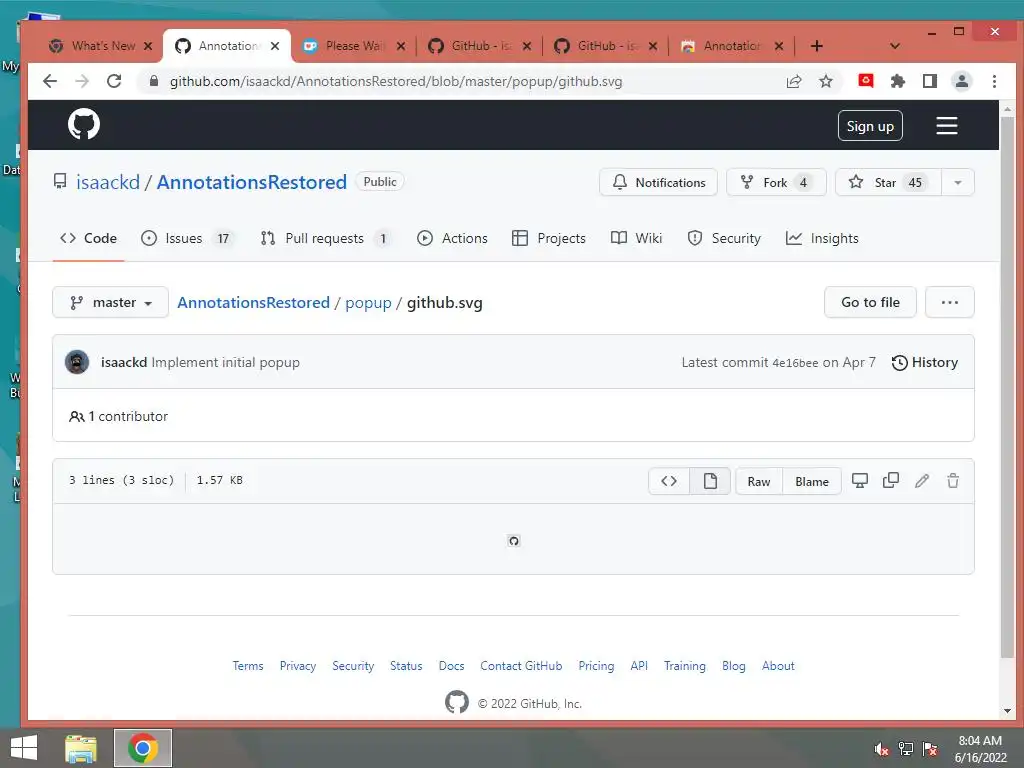Open Chrome three-dot menu
Viewport: 1024px width, 768px height.
click(x=994, y=81)
